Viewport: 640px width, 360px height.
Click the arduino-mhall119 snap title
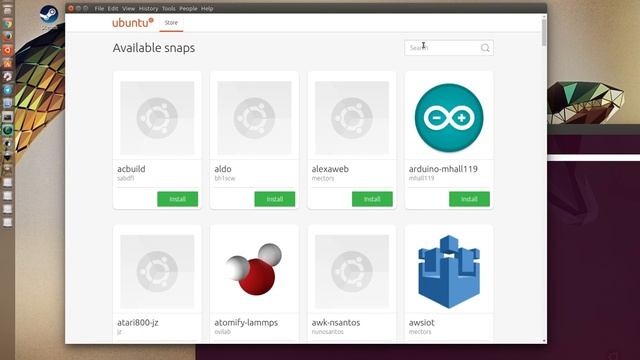tap(443, 169)
